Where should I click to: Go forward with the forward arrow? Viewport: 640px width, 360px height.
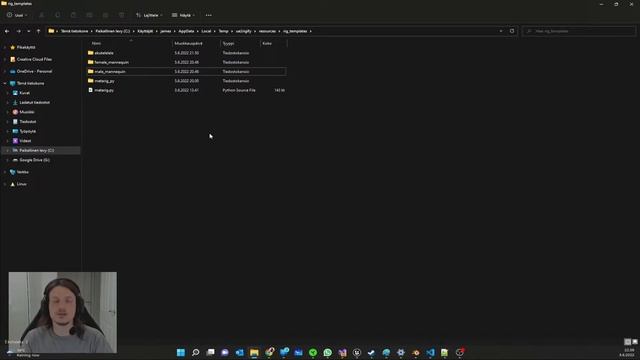click(x=18, y=31)
